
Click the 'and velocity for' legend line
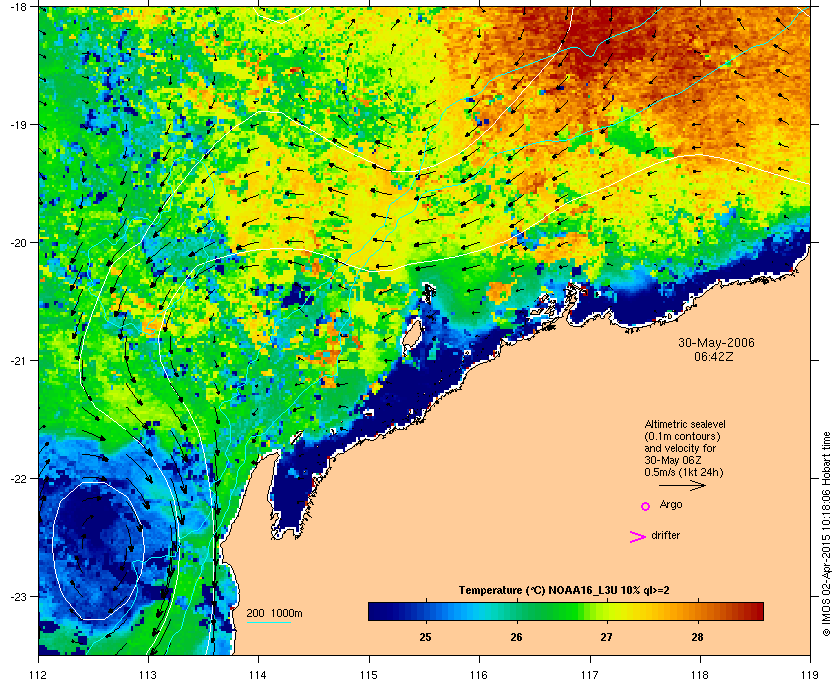[x=680, y=448]
